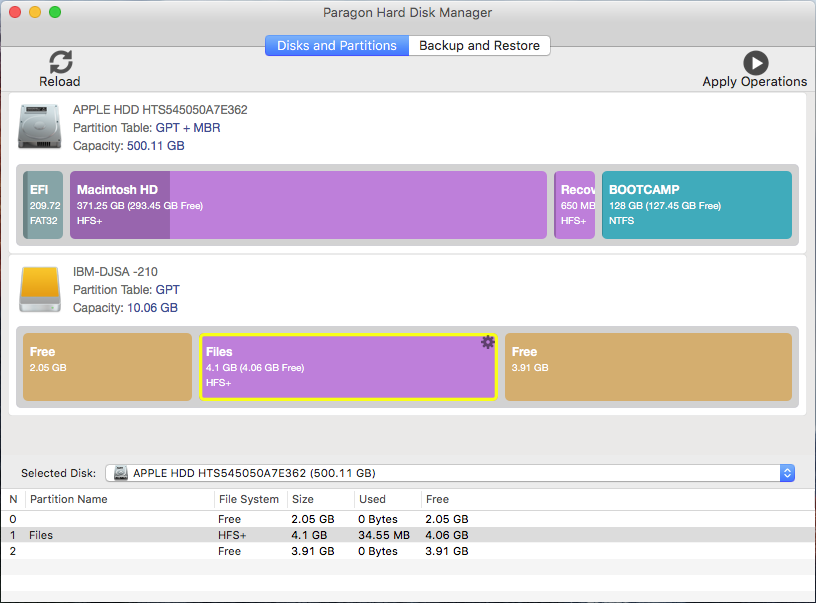Switch to Backup and Restore tab
The image size is (816, 603).
pos(479,46)
